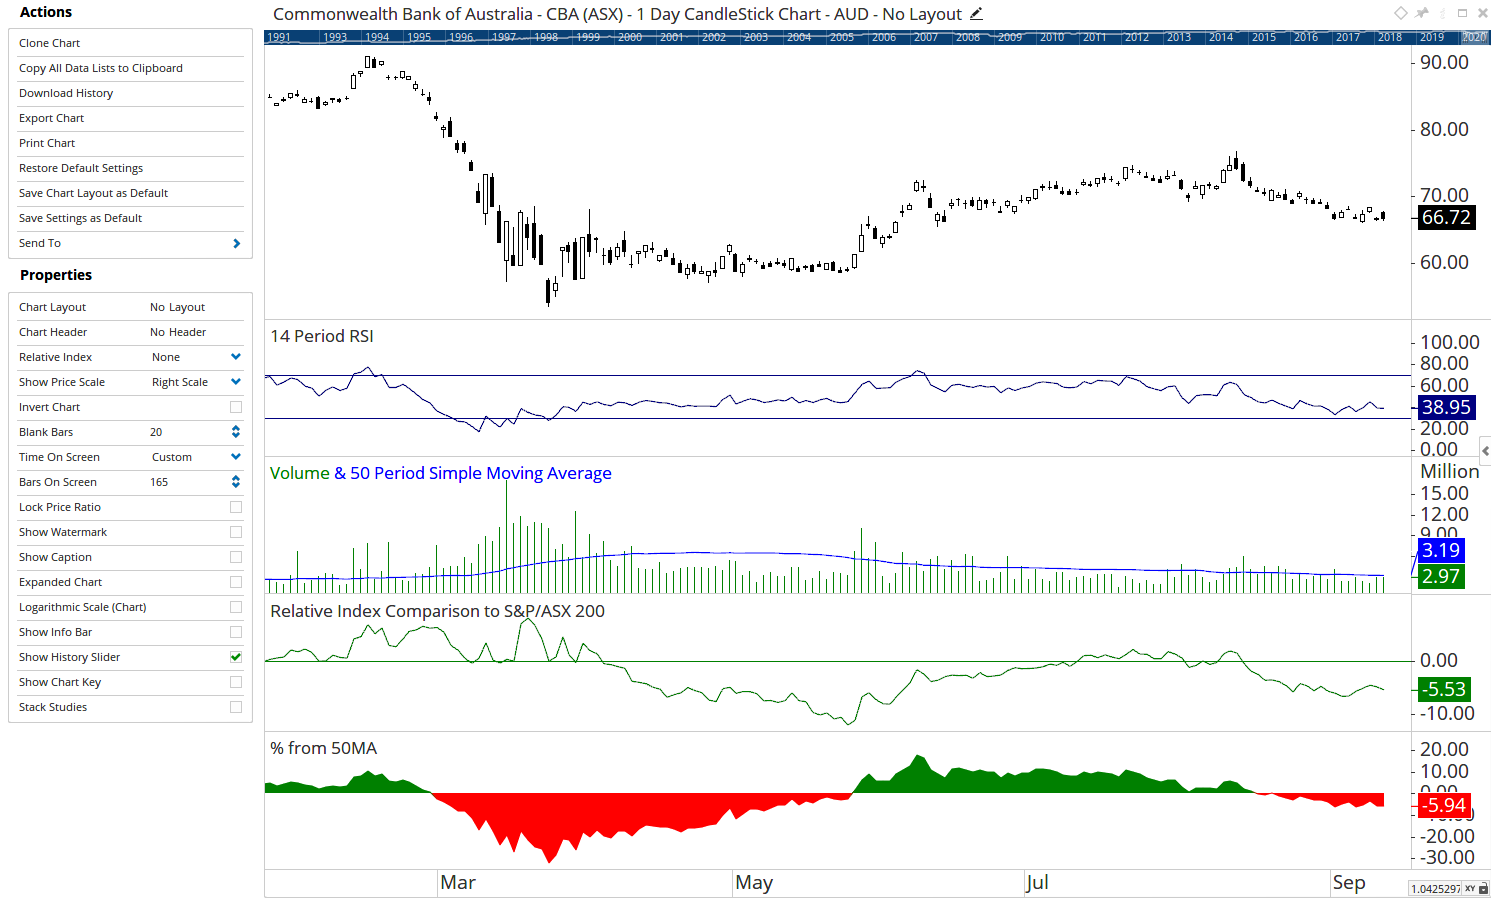This screenshot has width=1491, height=901.
Task: Pin the chart using the pushpin icon
Action: click(1422, 13)
